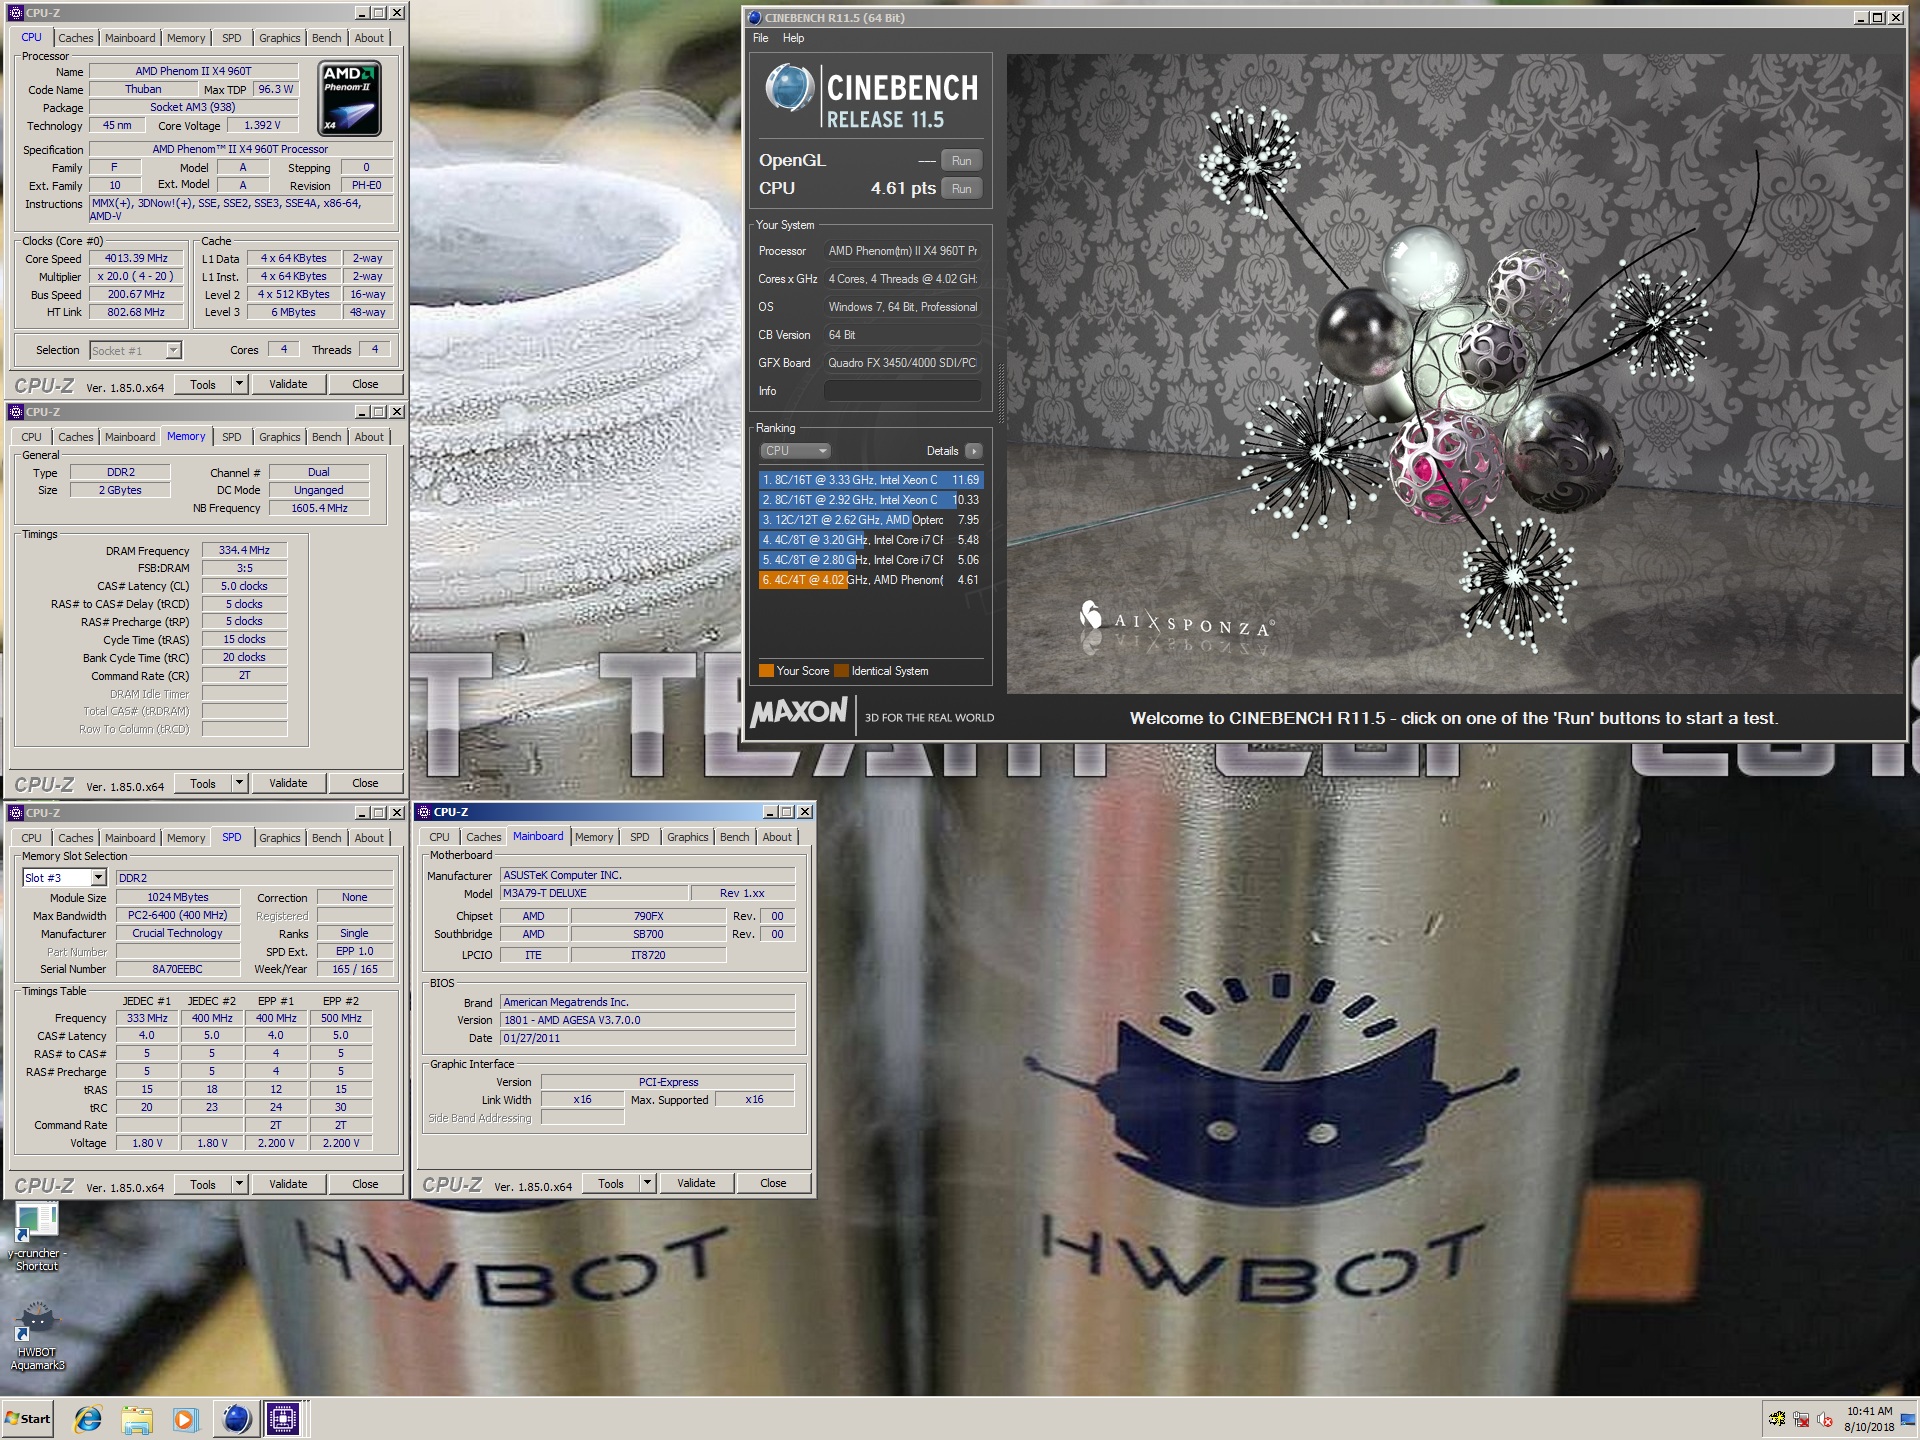Switch to Memory tab in Mainboard CPU-Z window

pos(594,837)
